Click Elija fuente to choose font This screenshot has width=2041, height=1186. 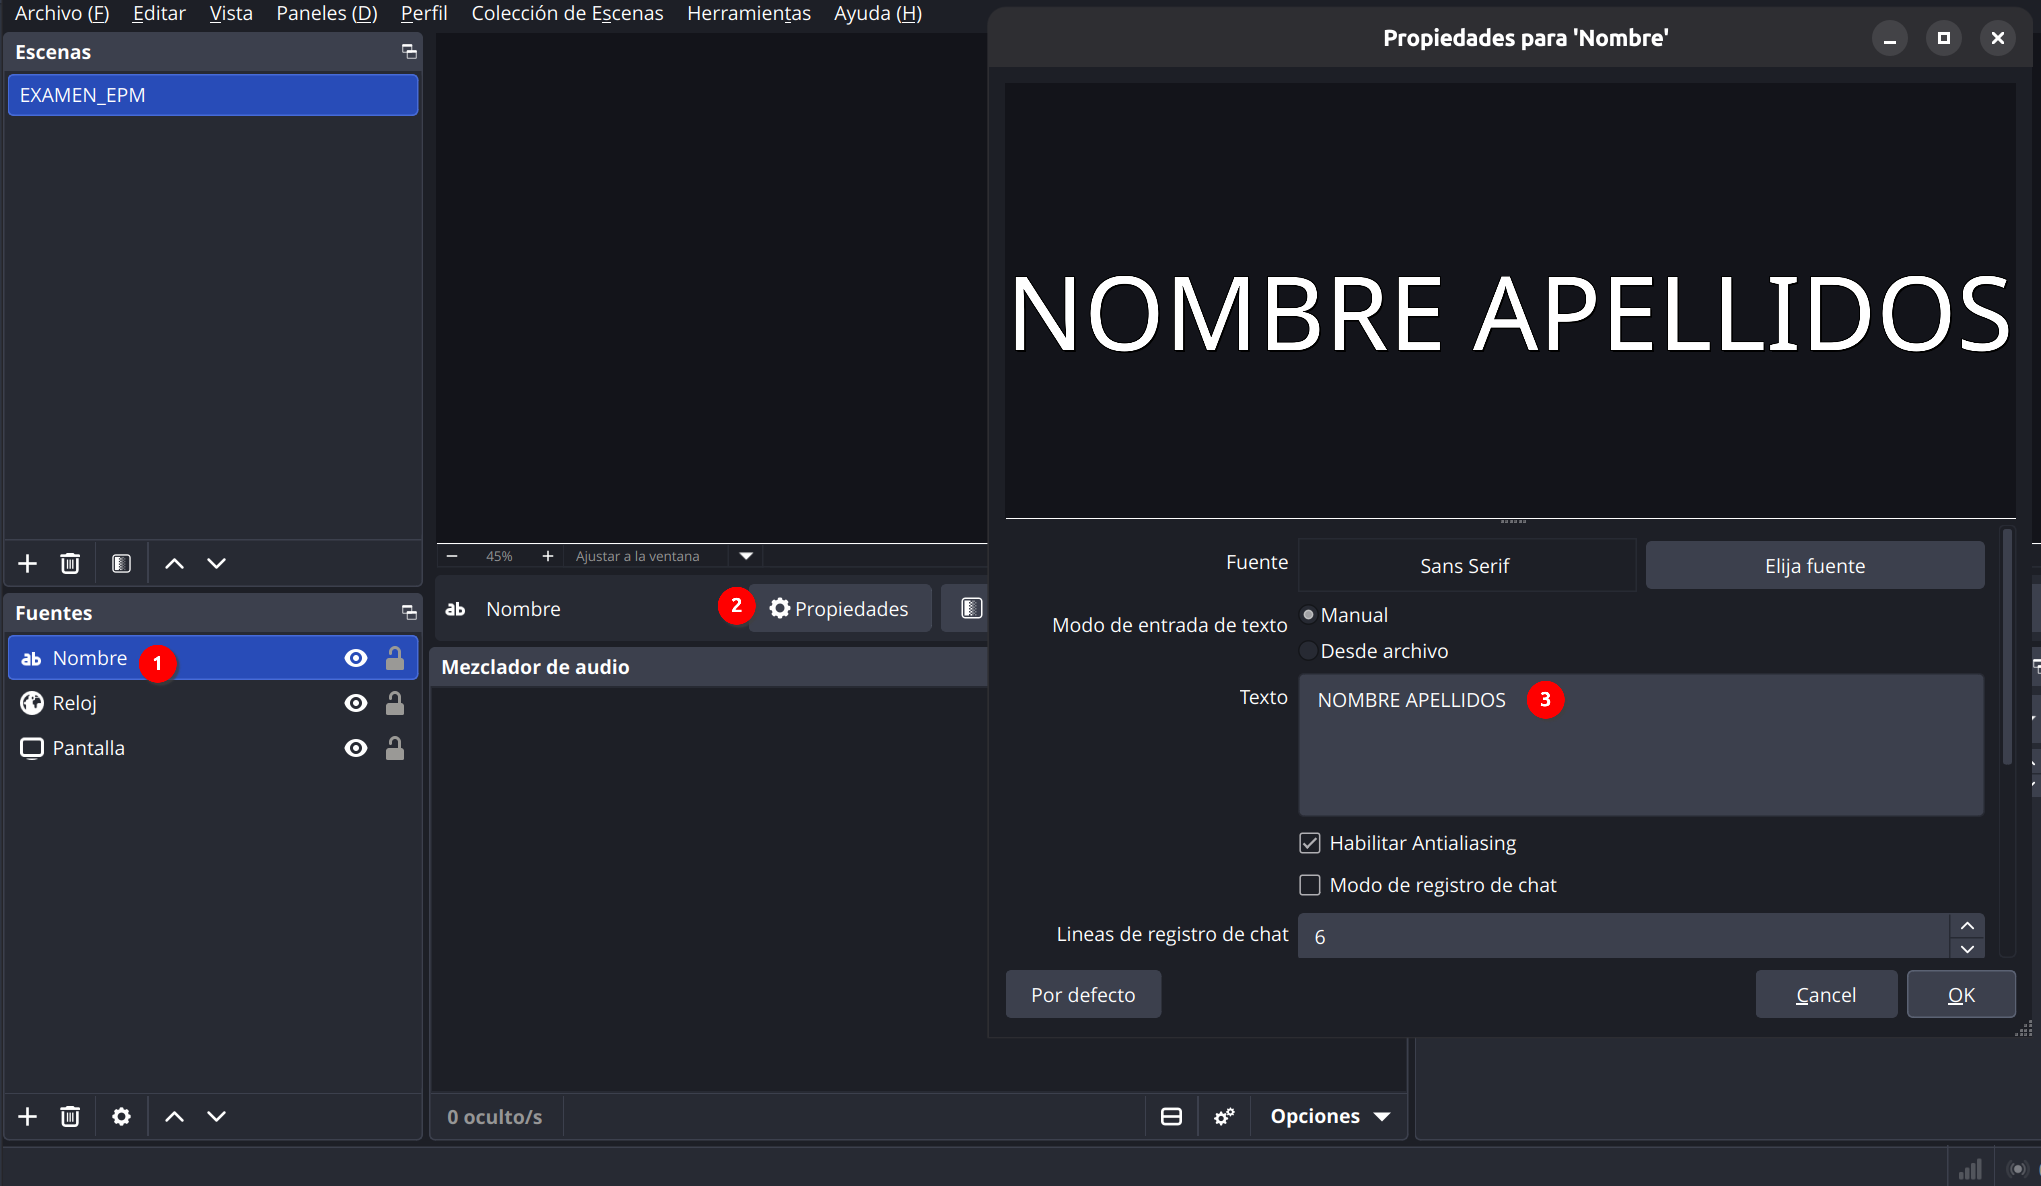pos(1815,566)
